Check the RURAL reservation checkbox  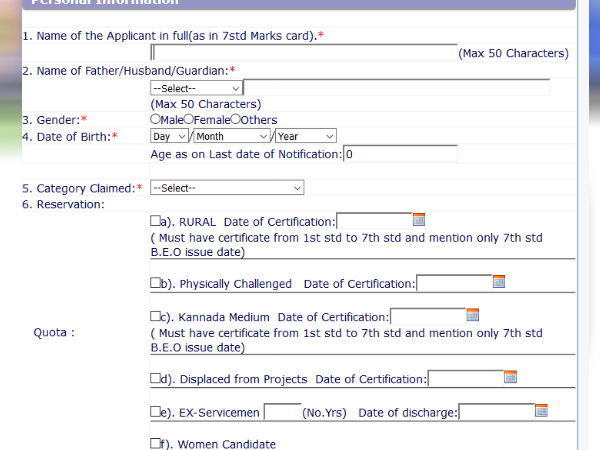(155, 220)
